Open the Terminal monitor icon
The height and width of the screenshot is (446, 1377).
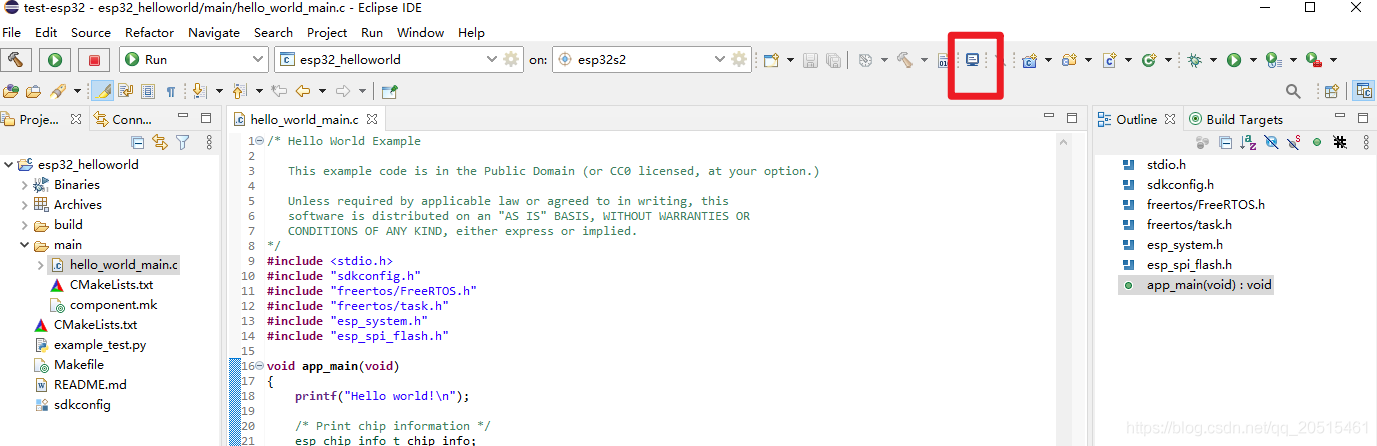(972, 59)
